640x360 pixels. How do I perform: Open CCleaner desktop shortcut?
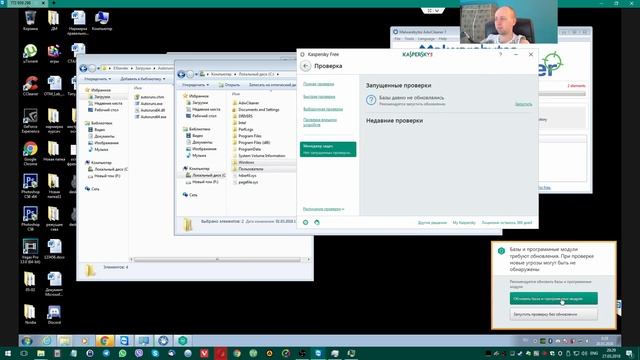pos(30,86)
